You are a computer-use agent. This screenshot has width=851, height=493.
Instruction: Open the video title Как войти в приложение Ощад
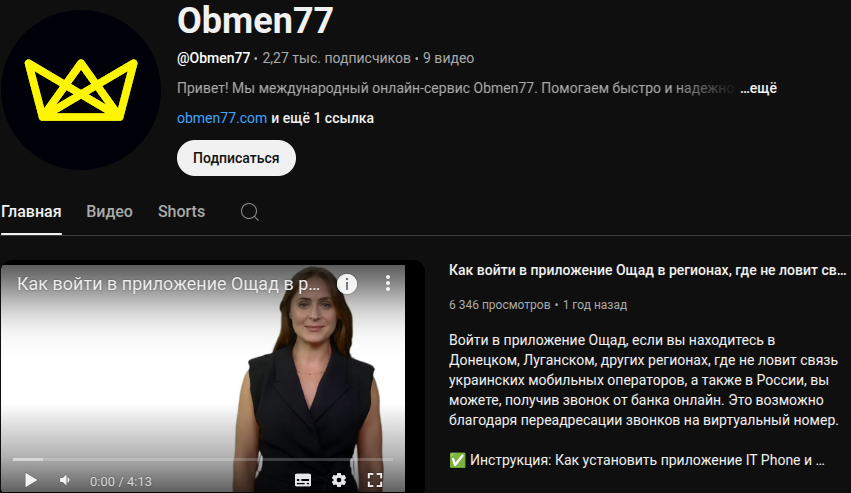pos(647,270)
